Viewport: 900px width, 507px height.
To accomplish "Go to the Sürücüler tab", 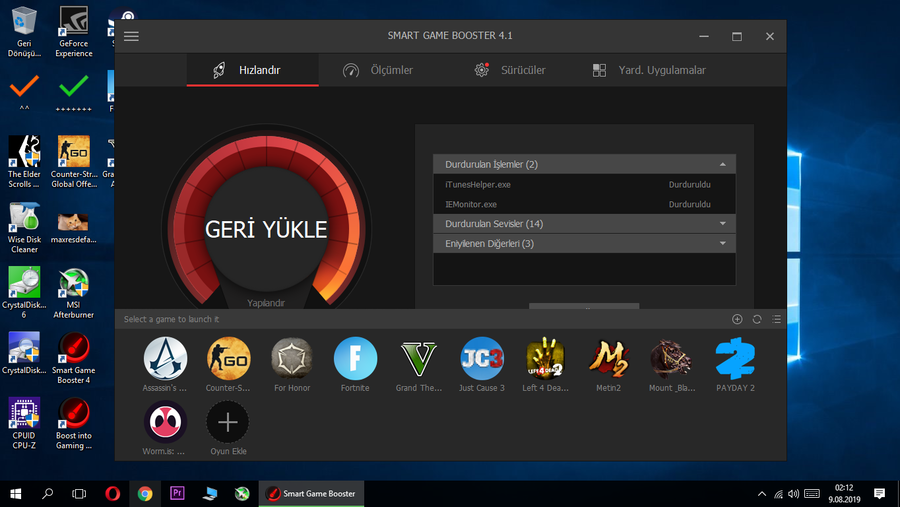I will pyautogui.click(x=510, y=70).
